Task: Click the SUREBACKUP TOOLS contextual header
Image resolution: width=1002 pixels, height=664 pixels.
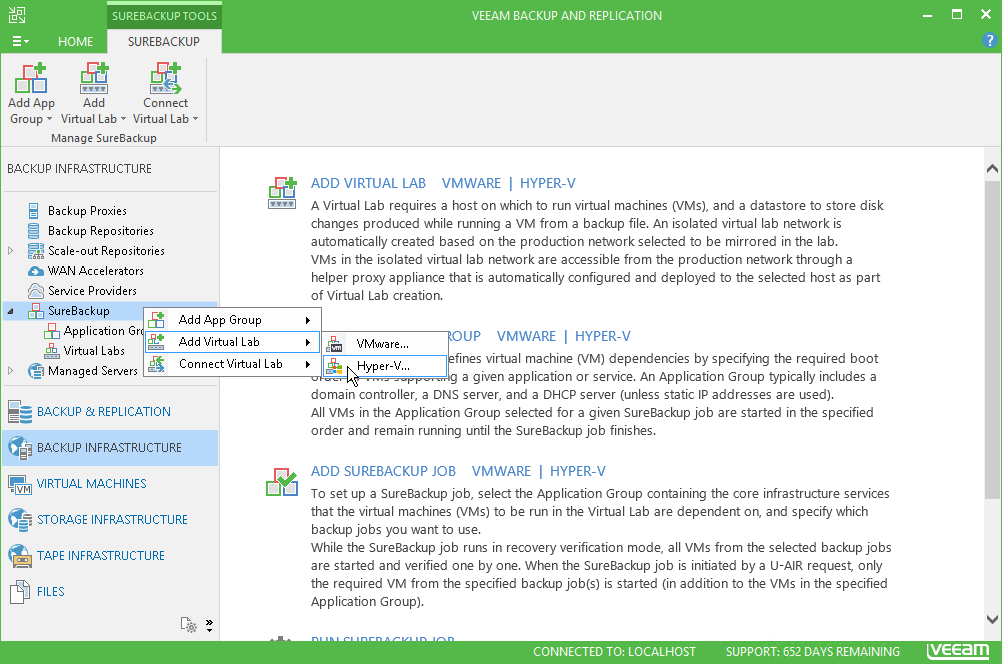Action: (164, 16)
